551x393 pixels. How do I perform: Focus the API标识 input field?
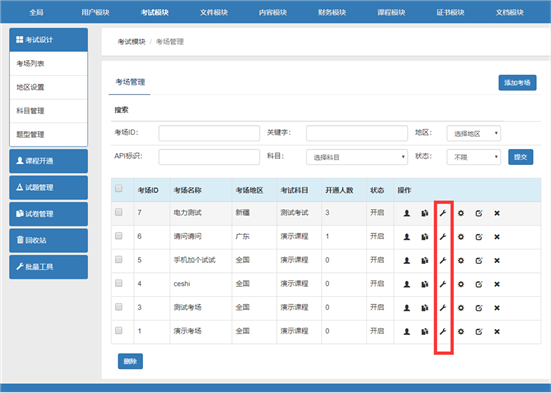click(209, 157)
